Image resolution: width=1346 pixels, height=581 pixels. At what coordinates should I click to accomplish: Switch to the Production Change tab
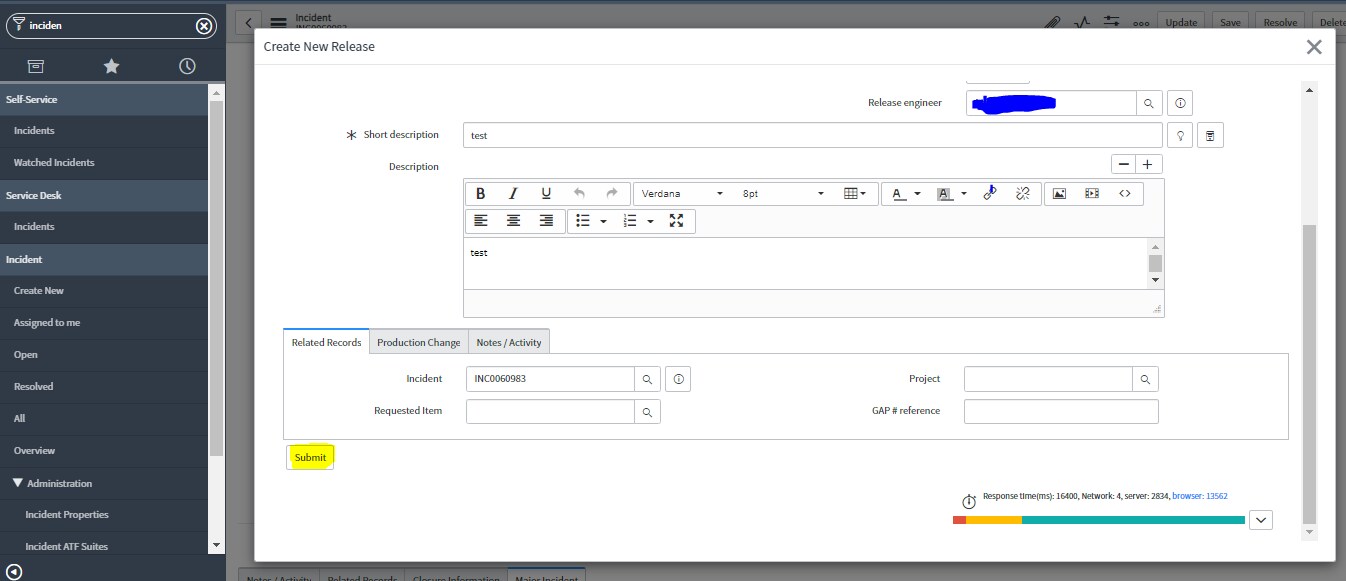tap(418, 341)
